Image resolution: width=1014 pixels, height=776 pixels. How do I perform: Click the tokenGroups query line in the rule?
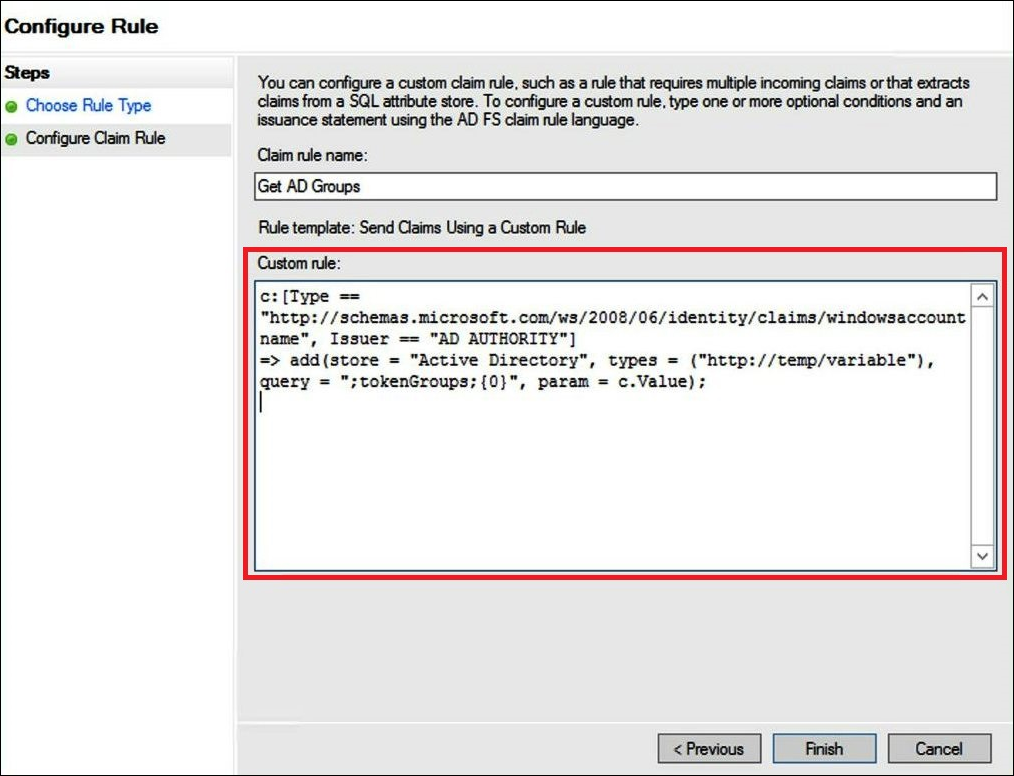(x=480, y=382)
